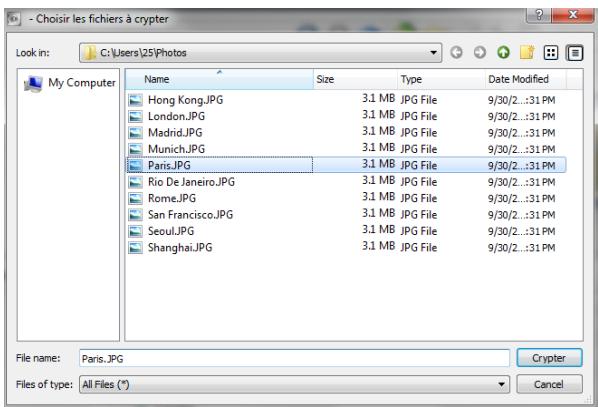Click the Help question mark button
This screenshot has height=407, width=598.
(539, 15)
